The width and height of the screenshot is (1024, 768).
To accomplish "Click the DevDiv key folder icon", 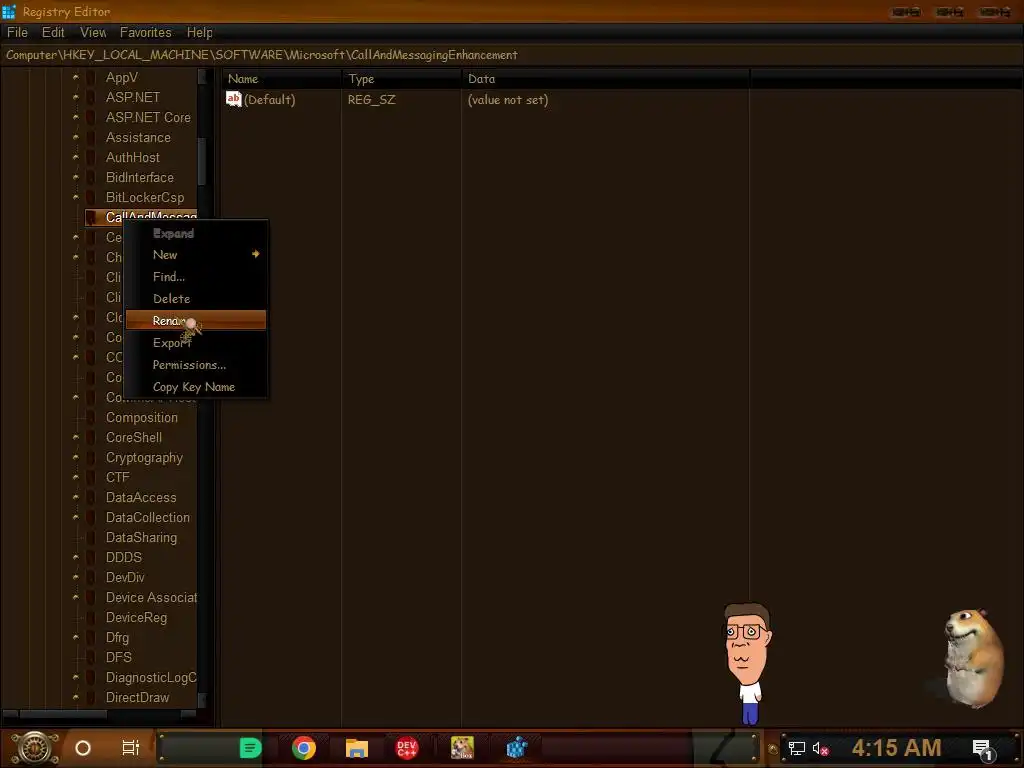I will [x=92, y=577].
